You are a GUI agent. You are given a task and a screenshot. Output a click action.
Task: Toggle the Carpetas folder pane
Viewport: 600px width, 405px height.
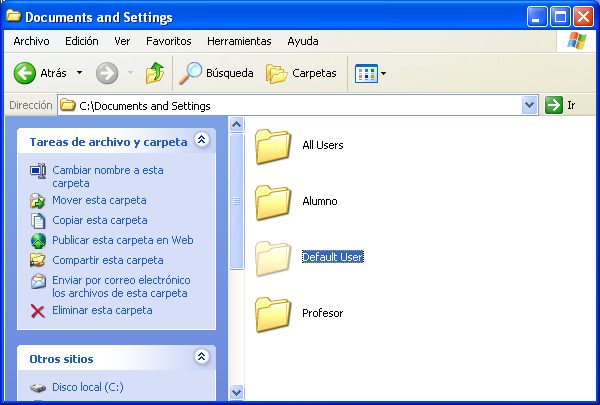pos(301,73)
